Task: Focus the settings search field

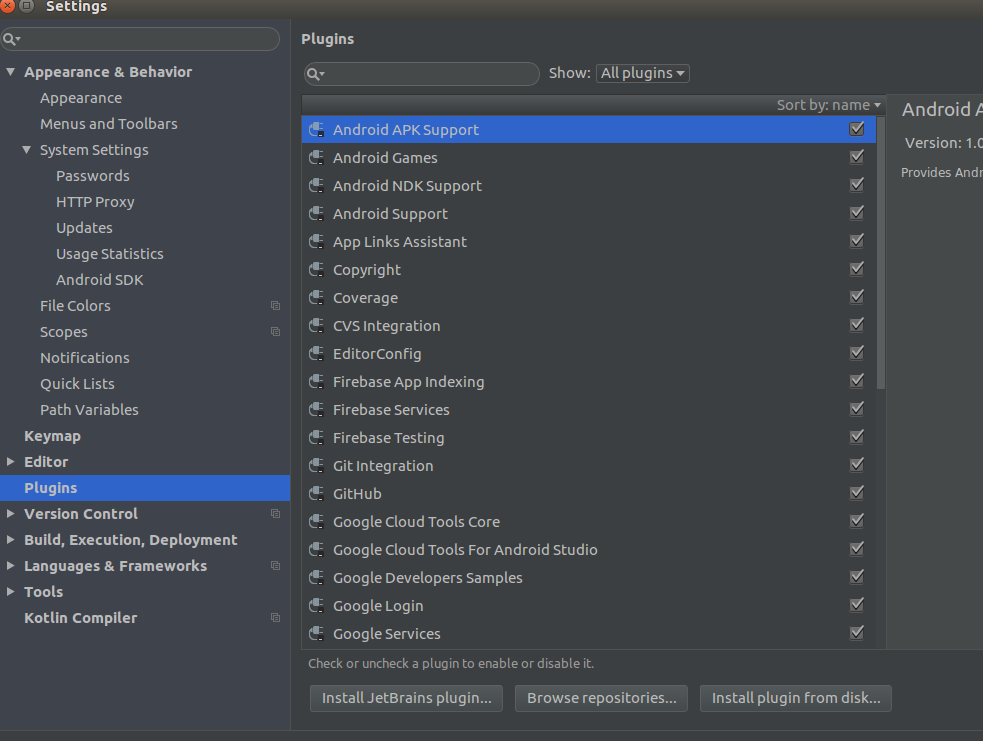Action: (140, 39)
